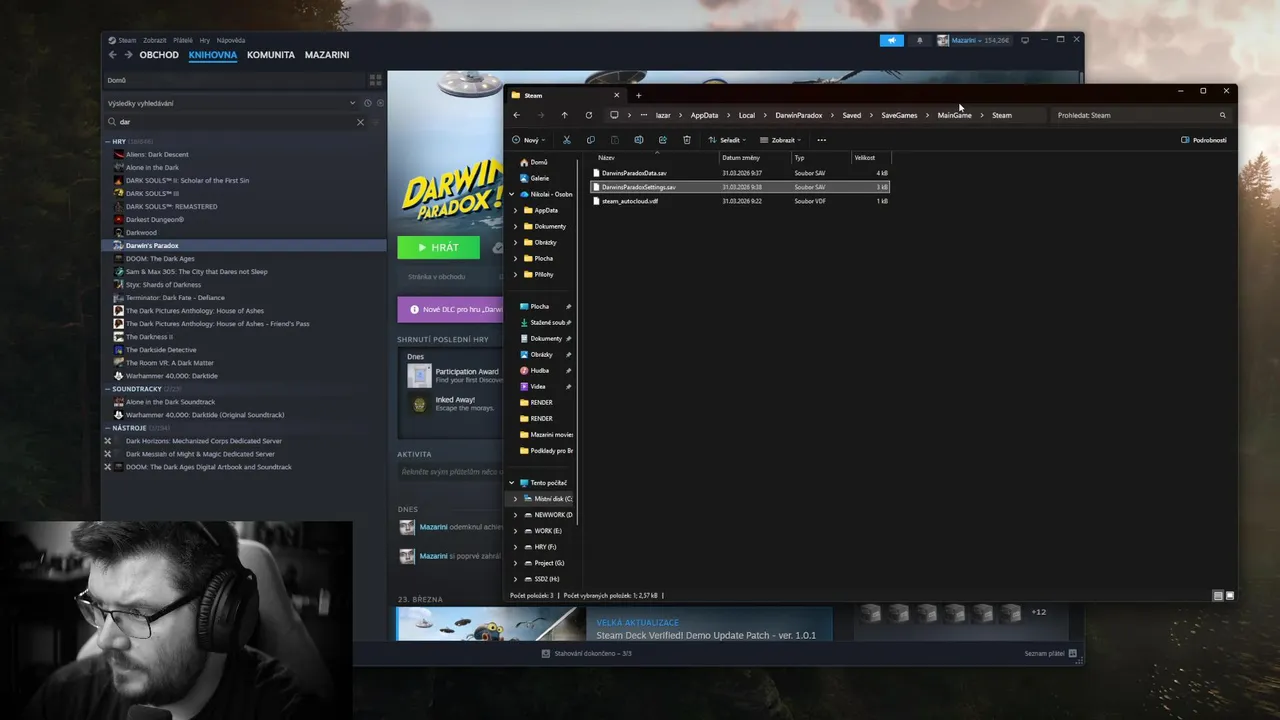The width and height of the screenshot is (1280, 720).
Task: Collapse the Tento počítač tree node
Action: tap(512, 483)
